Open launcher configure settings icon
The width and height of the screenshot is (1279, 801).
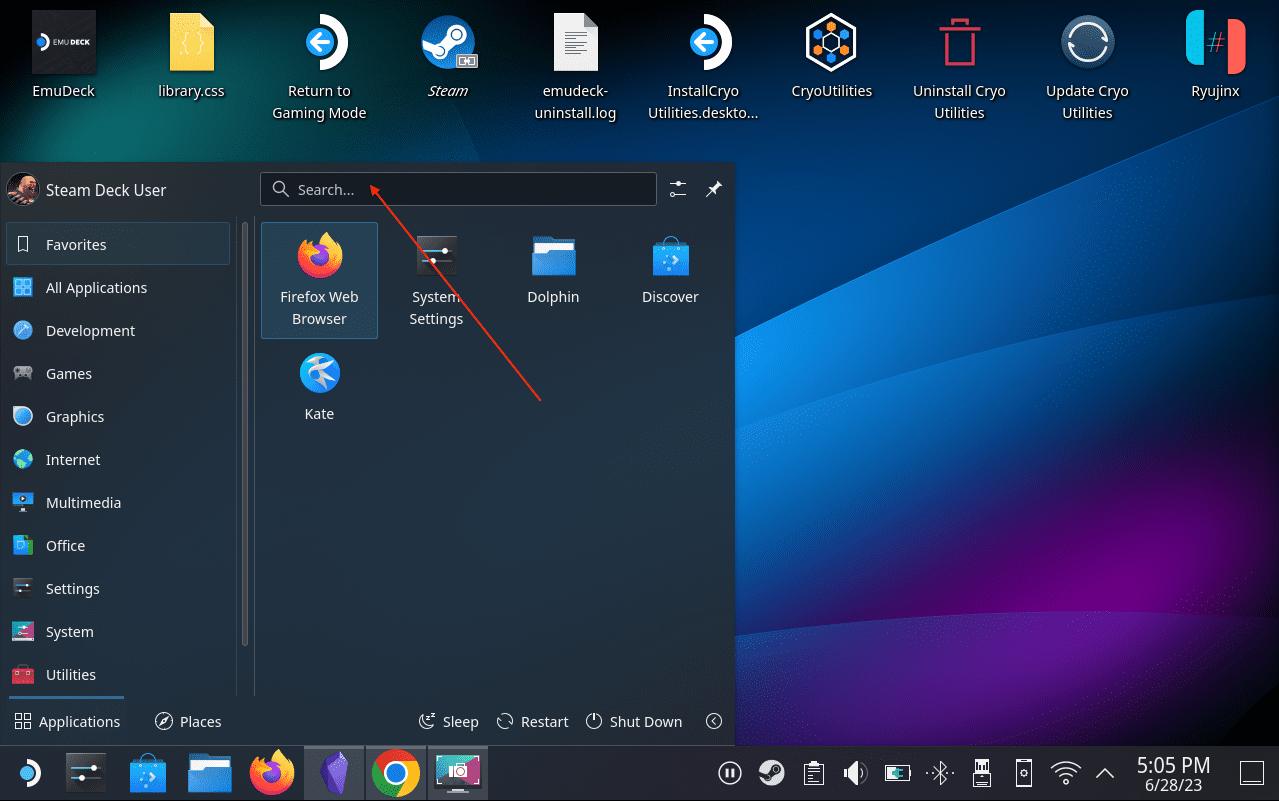click(x=679, y=189)
